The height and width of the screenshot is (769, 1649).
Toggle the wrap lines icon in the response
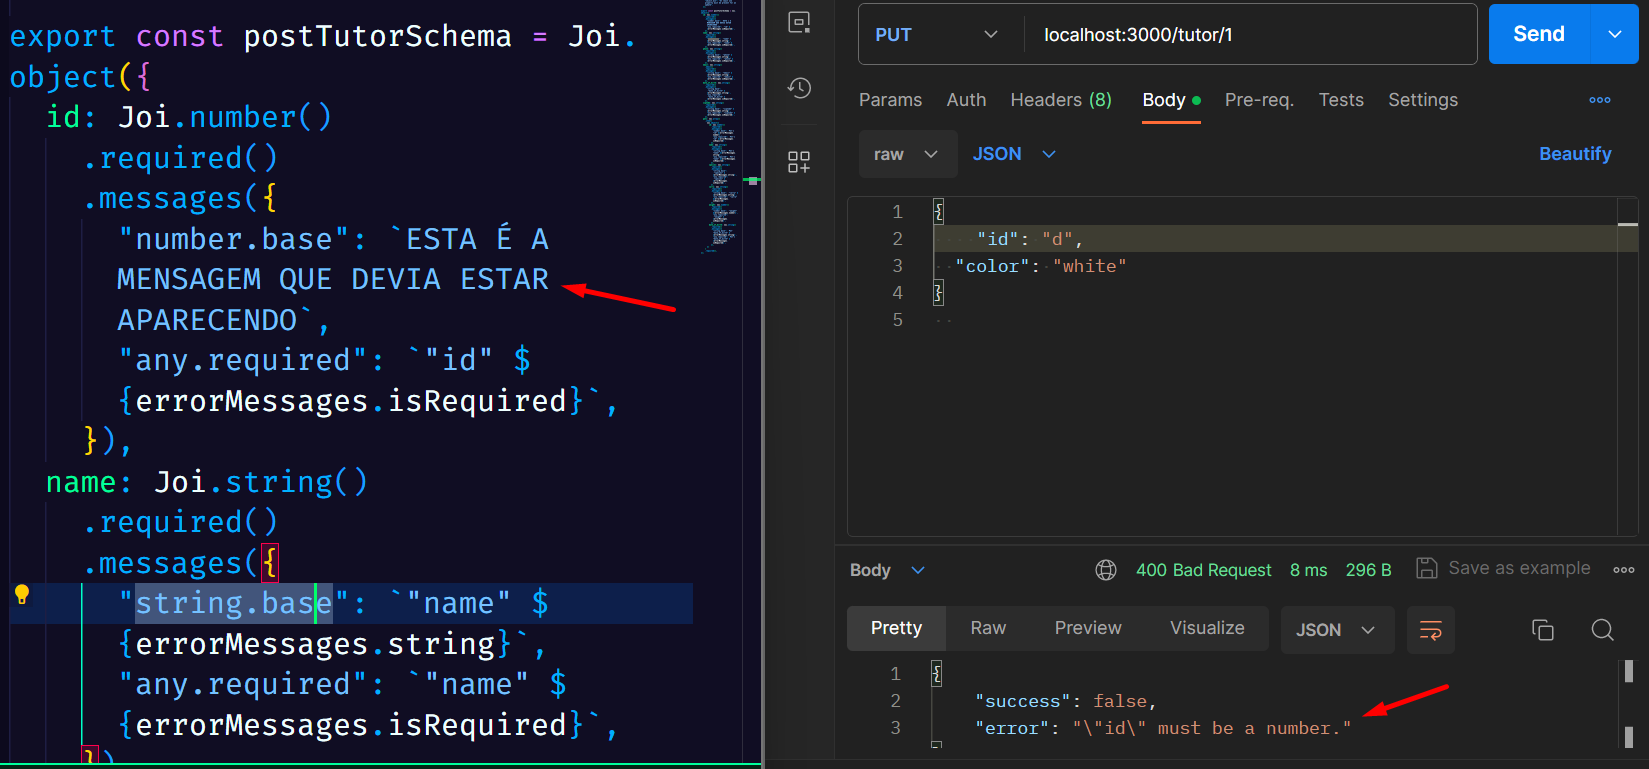click(1431, 630)
